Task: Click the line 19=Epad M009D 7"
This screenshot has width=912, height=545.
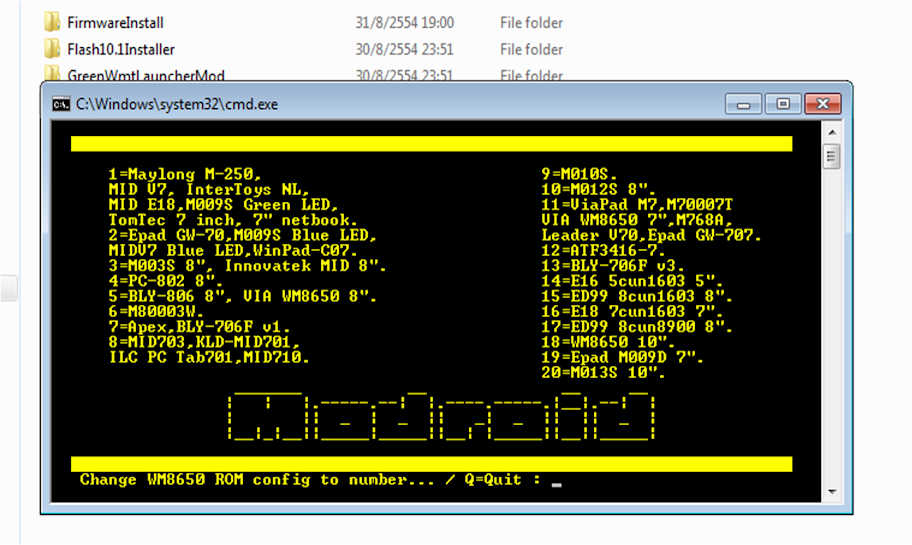Action: (x=622, y=357)
